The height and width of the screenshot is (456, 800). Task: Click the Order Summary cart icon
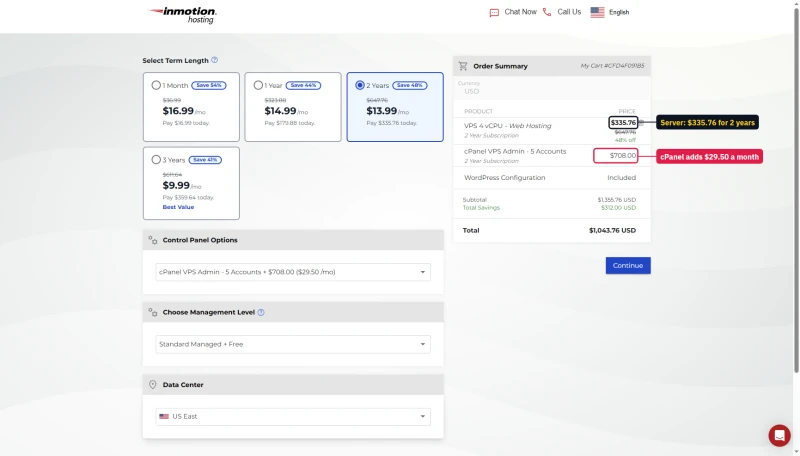[463, 66]
